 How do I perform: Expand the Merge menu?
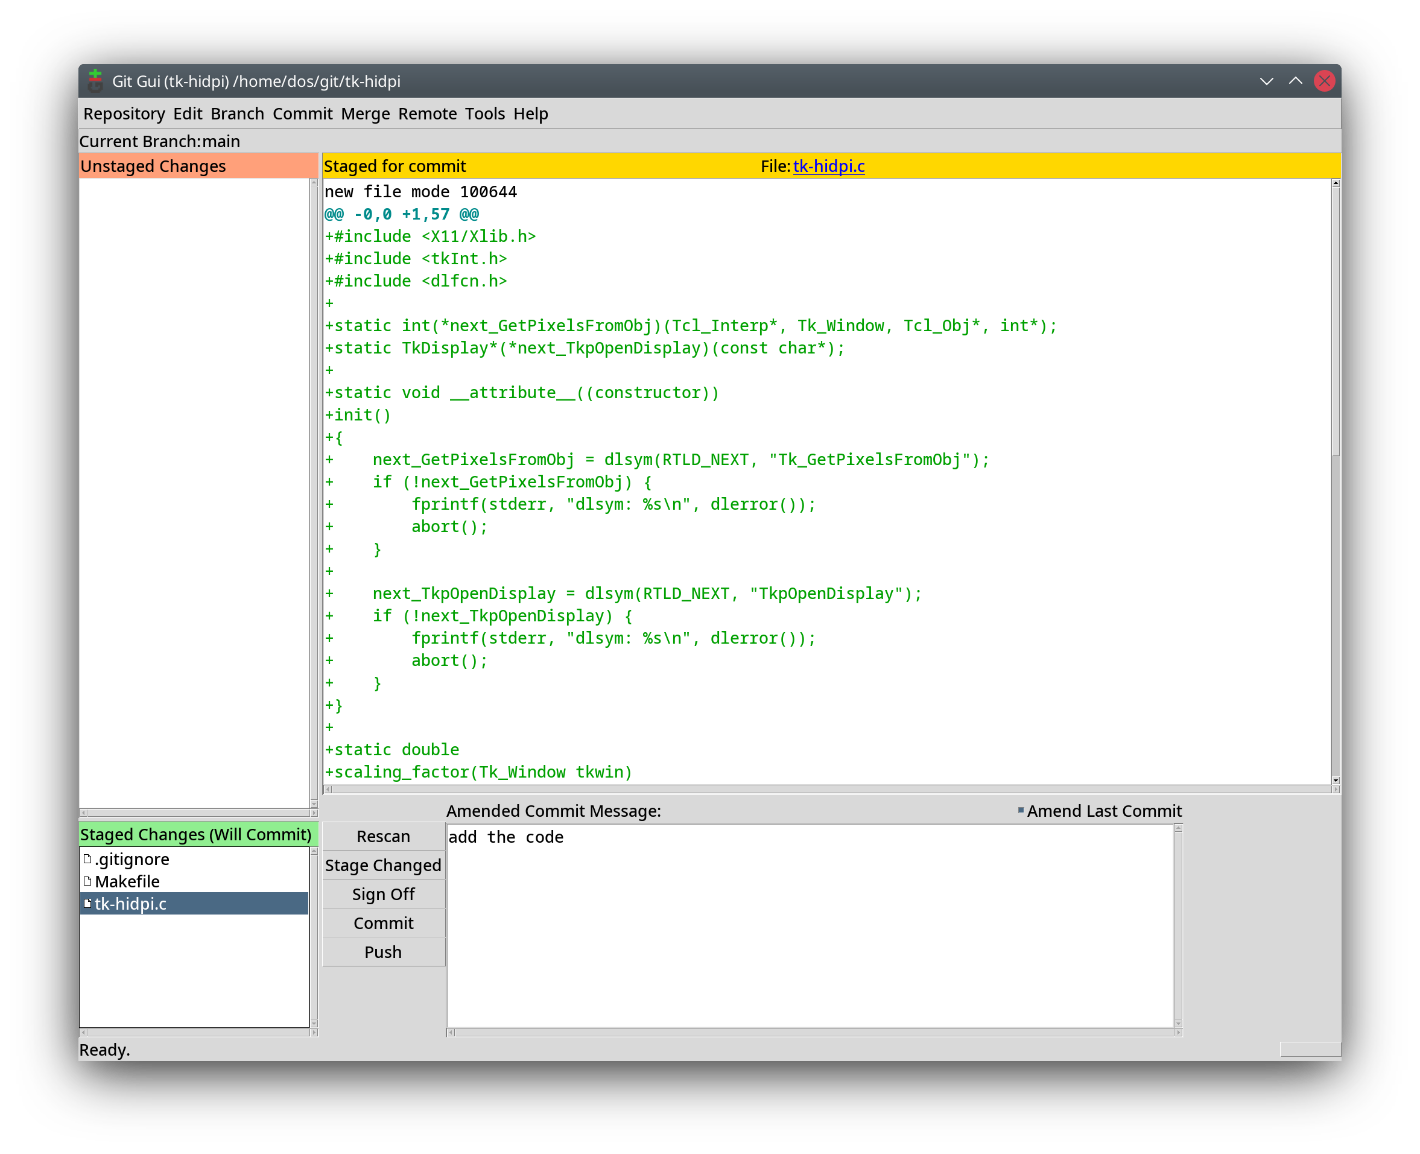[x=365, y=114]
